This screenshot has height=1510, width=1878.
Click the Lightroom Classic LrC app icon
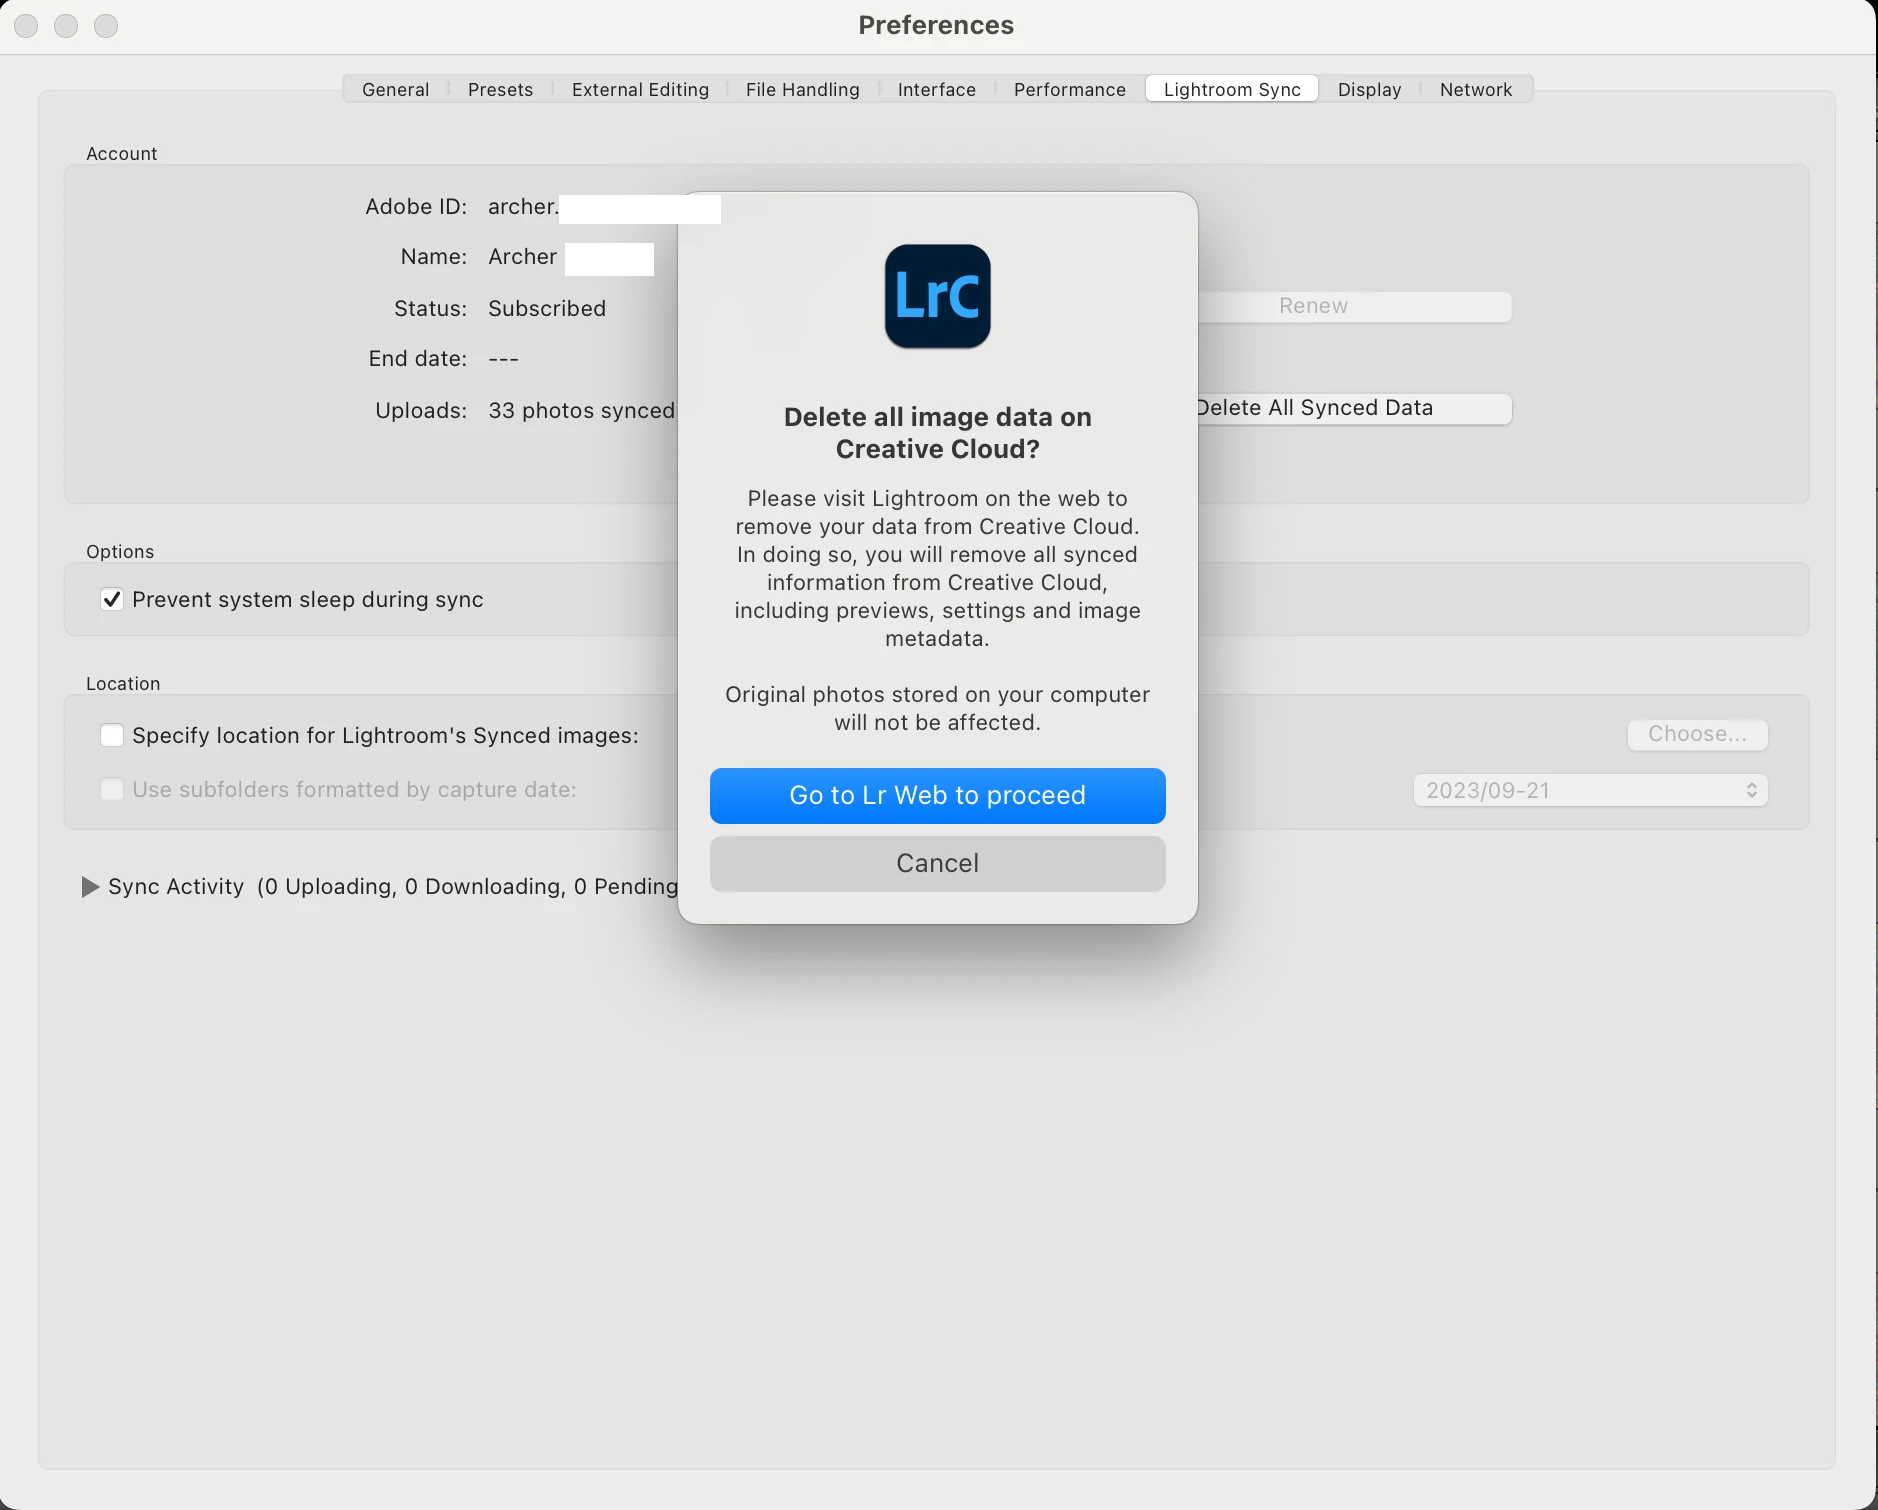[937, 296]
